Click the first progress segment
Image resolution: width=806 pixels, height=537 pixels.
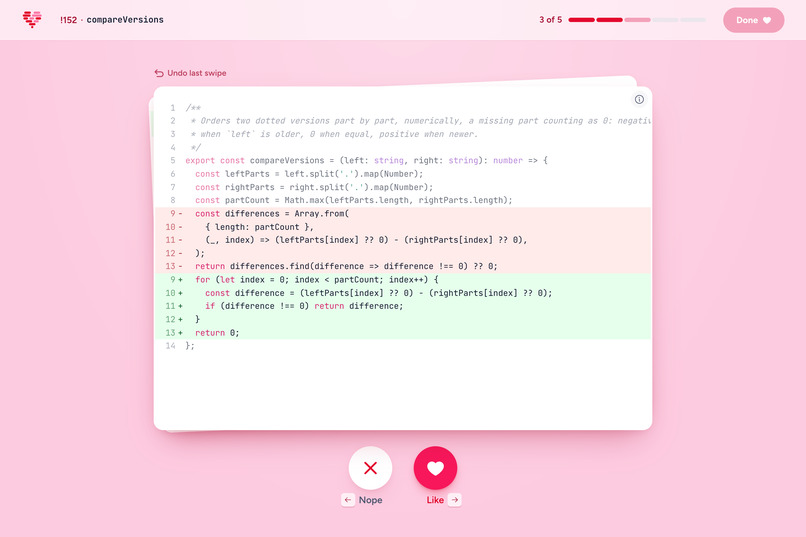(x=581, y=20)
